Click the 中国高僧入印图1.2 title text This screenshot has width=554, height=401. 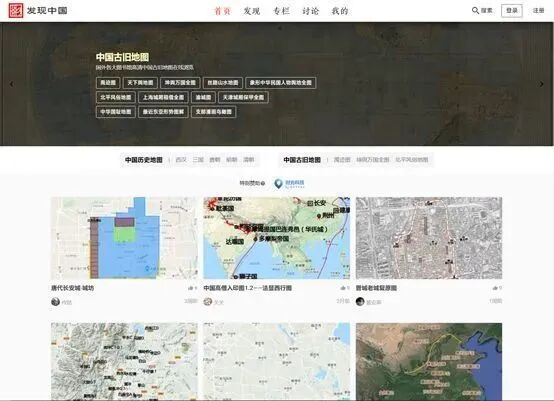(x=248, y=288)
